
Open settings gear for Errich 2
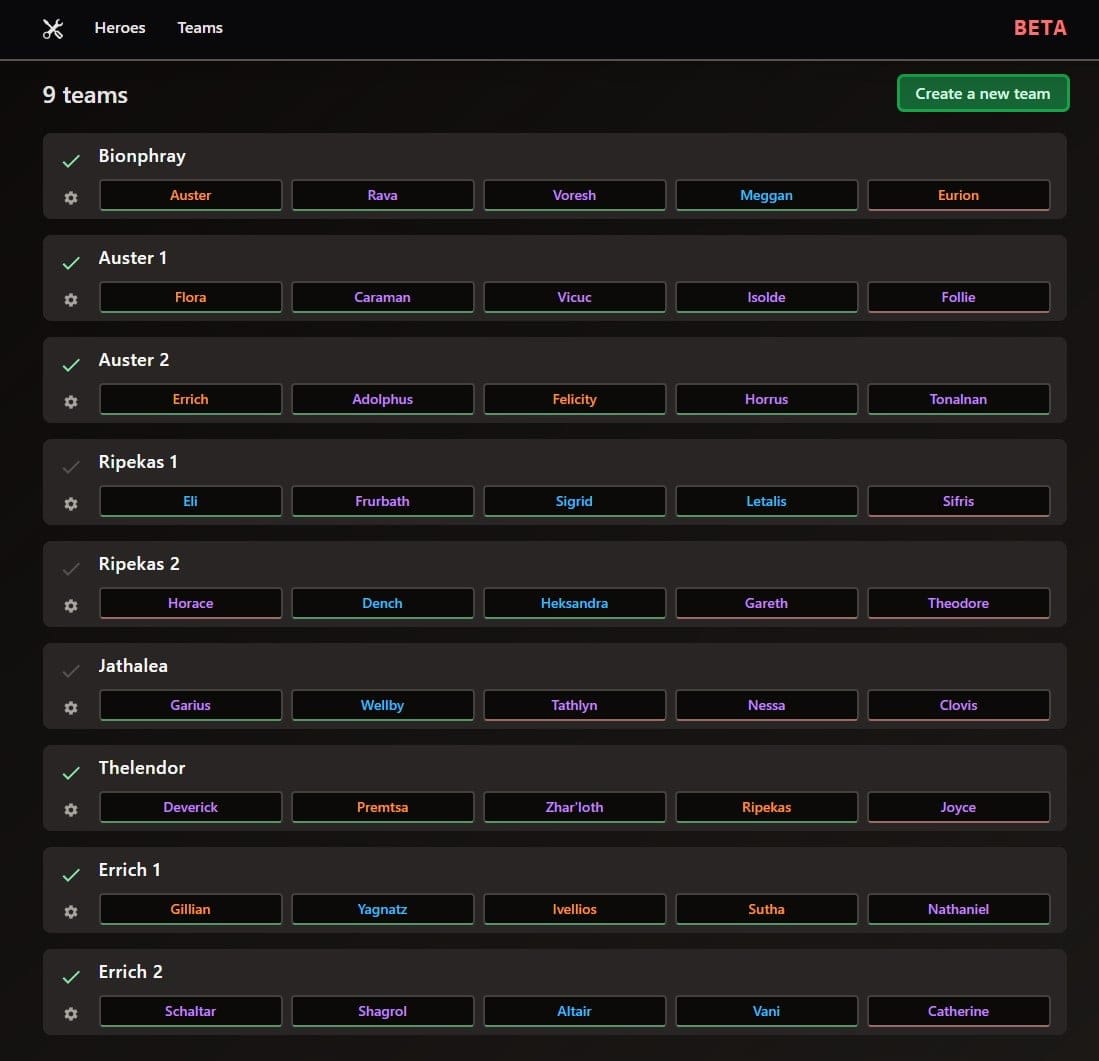70,1014
